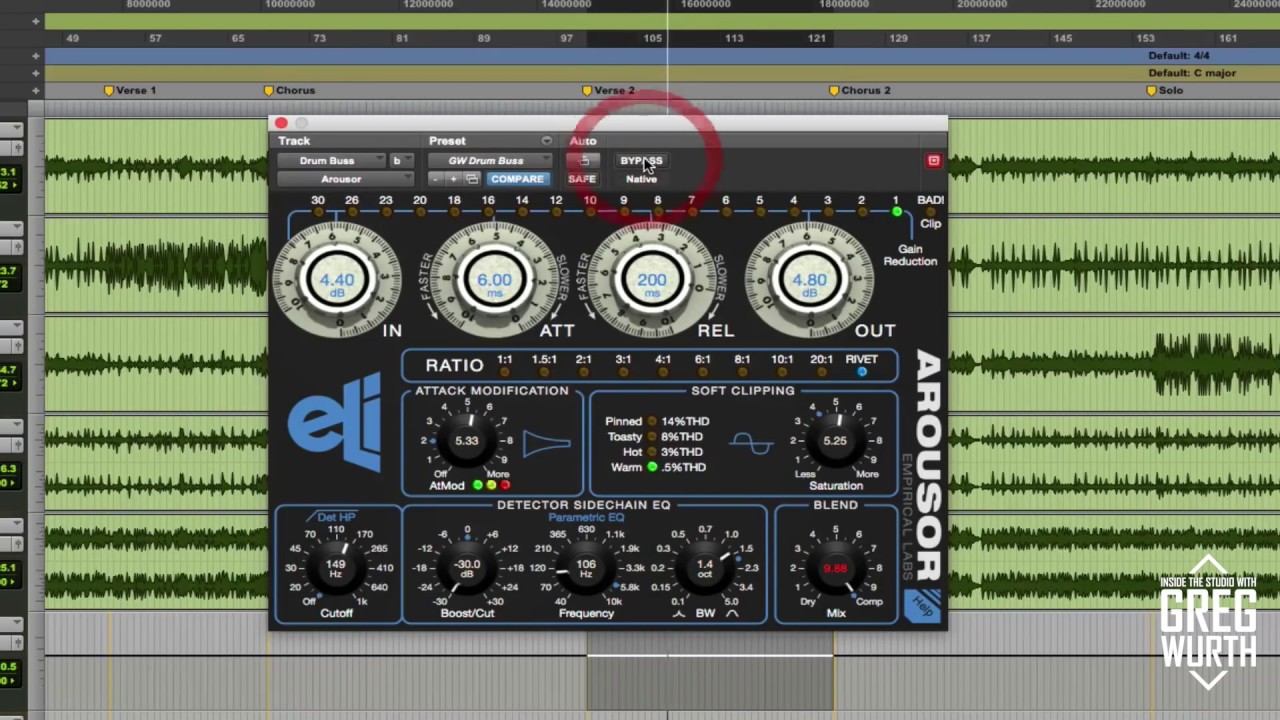Click bar 57 on the ruler
Screen dimensions: 1280x720
(155, 38)
